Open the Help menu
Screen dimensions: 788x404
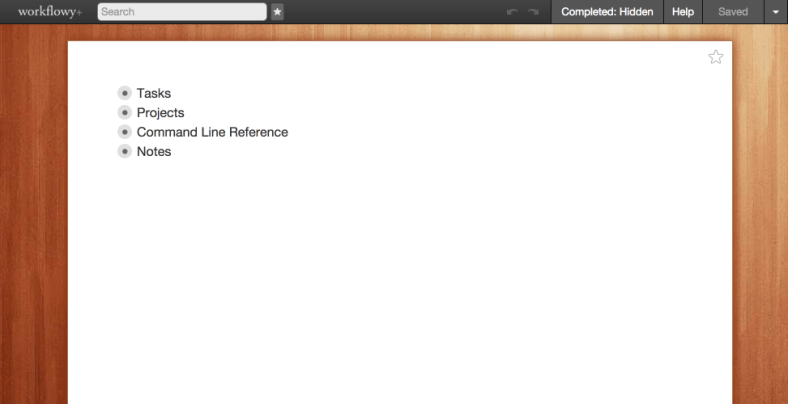682,12
